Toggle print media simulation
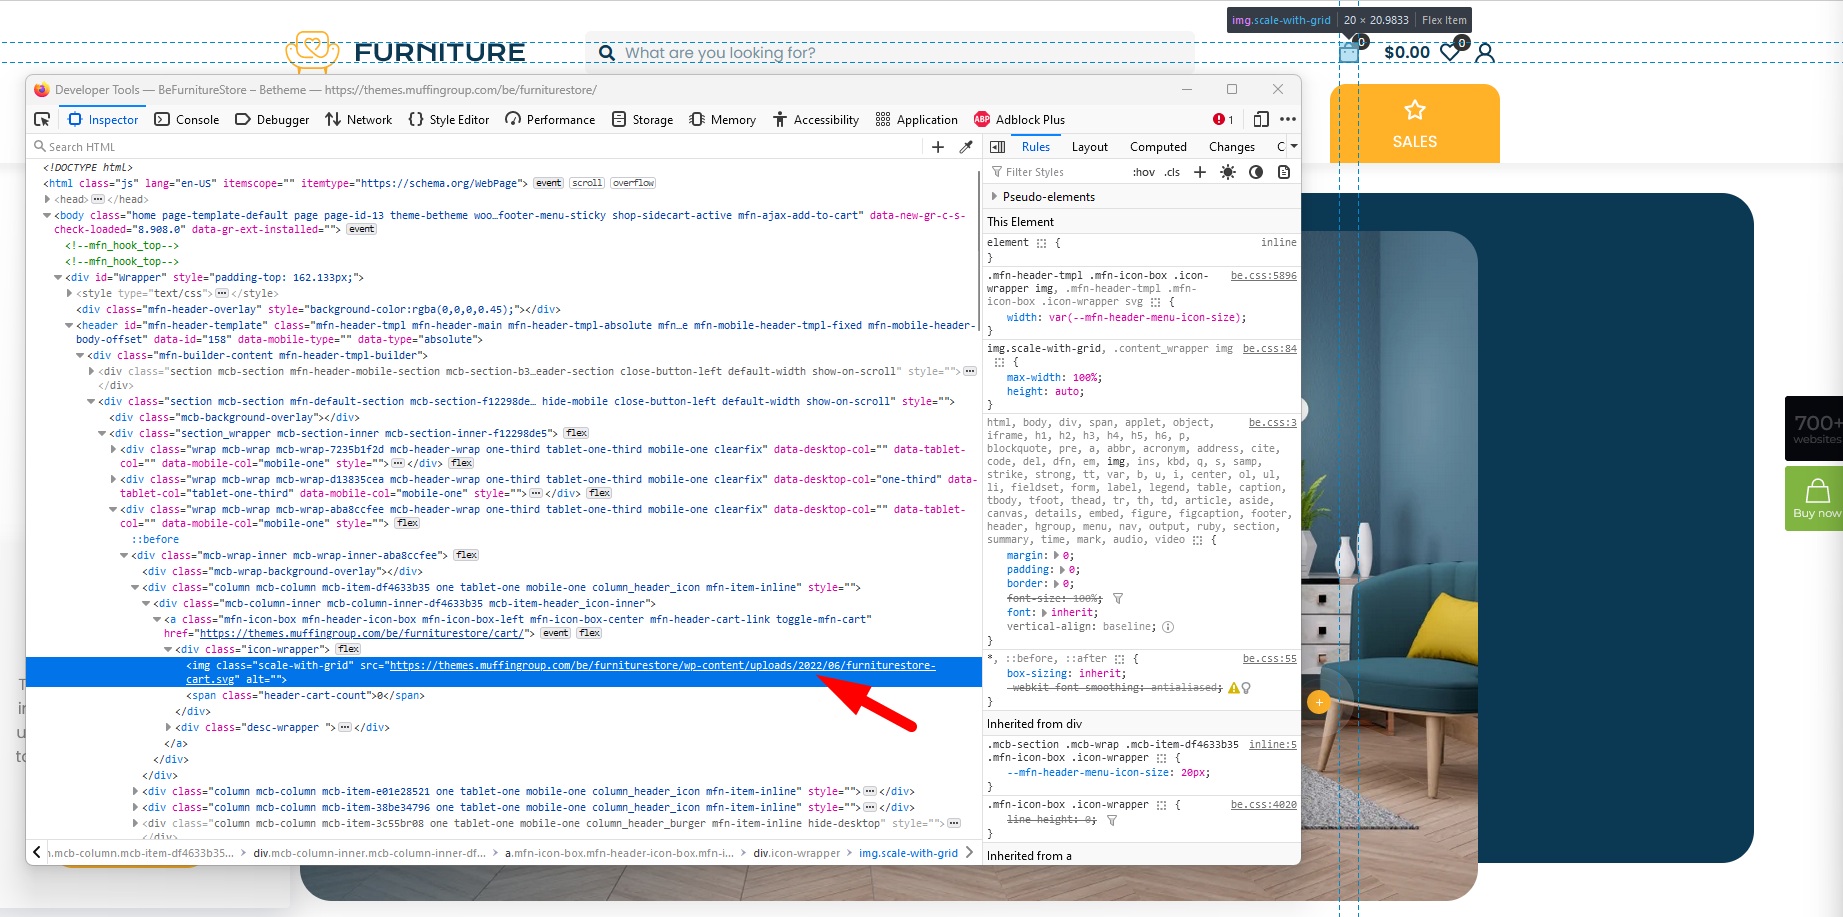This screenshot has height=917, width=1843. click(1284, 172)
